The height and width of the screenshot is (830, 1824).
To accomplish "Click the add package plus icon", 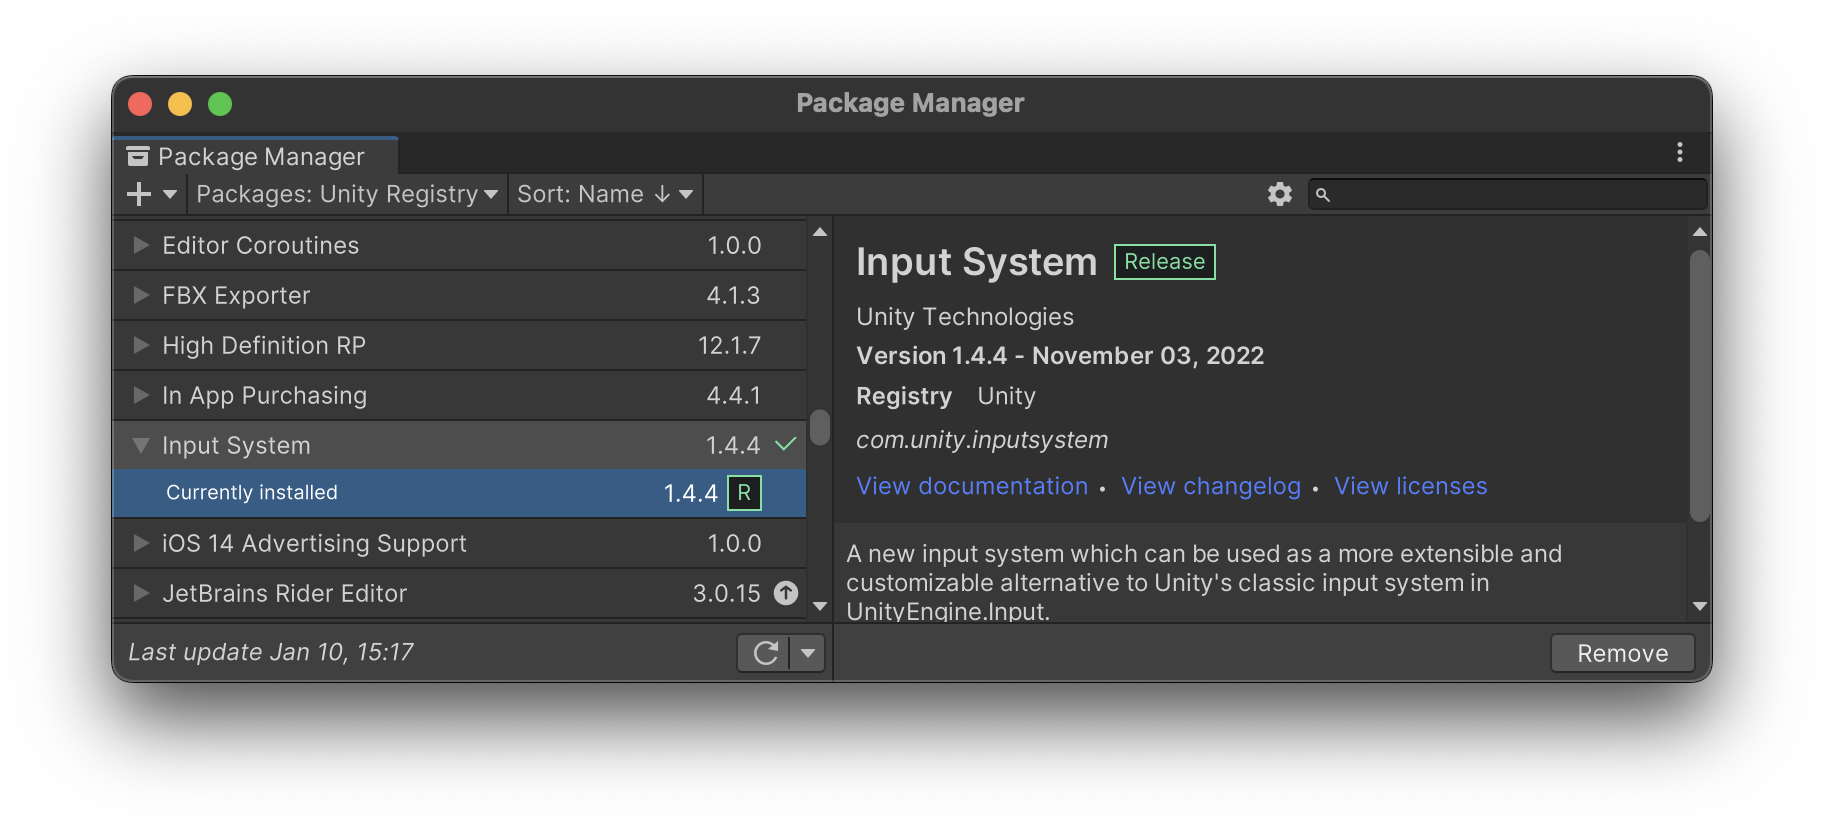I will tap(139, 194).
